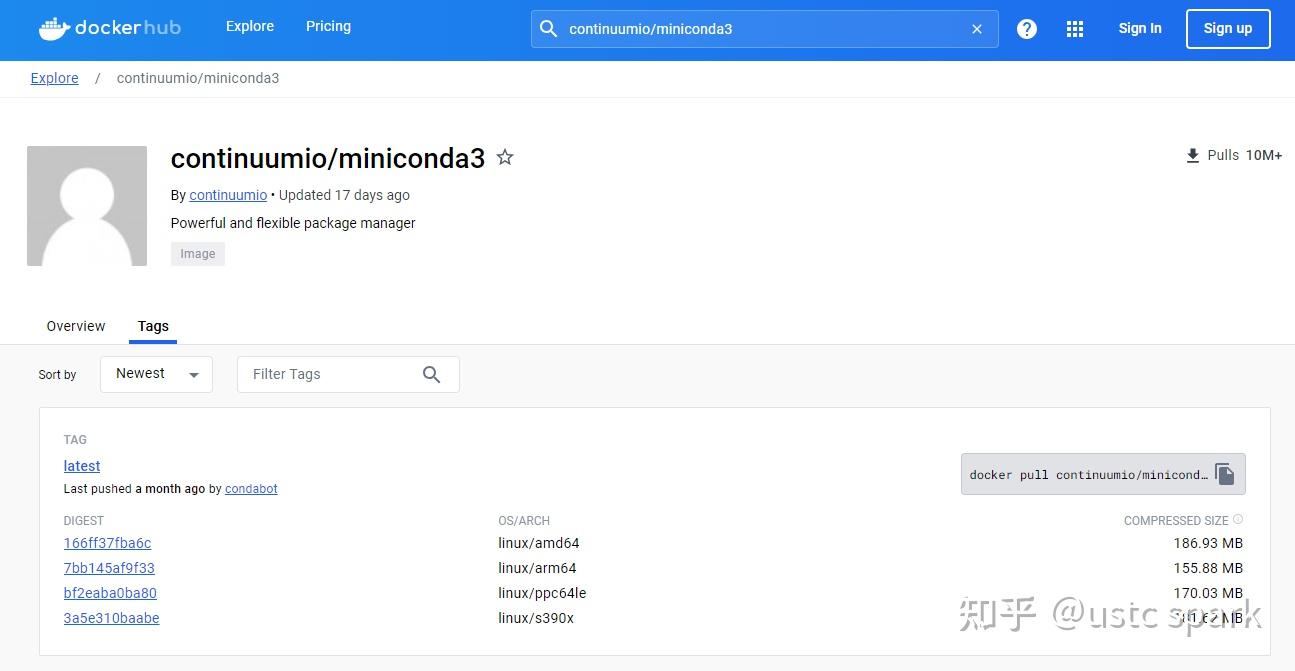Open the latest tag link
The width and height of the screenshot is (1295, 671).
coord(81,465)
